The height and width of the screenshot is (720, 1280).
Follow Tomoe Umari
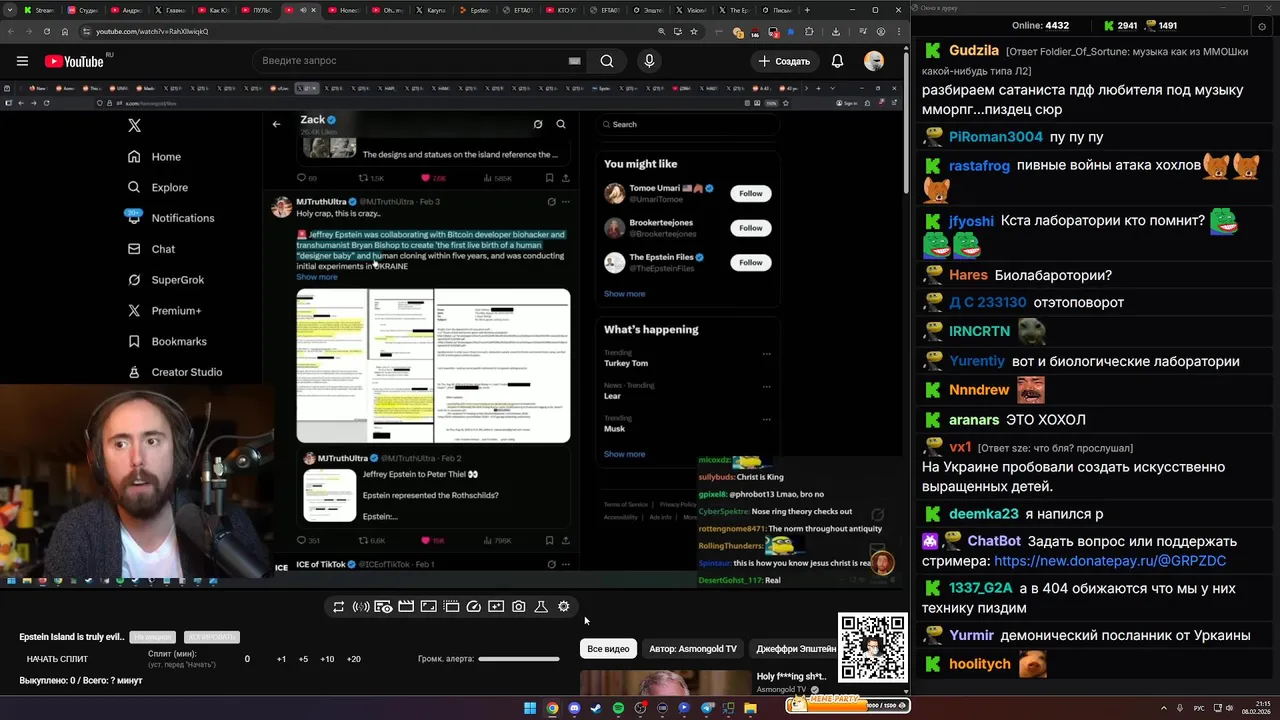750,193
